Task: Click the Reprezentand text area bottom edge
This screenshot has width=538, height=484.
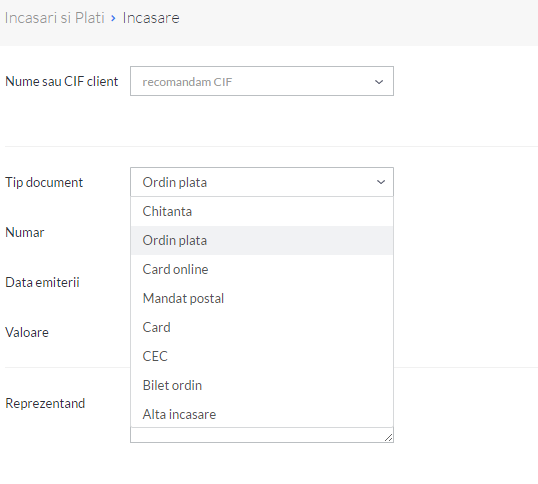Action: 262,435
